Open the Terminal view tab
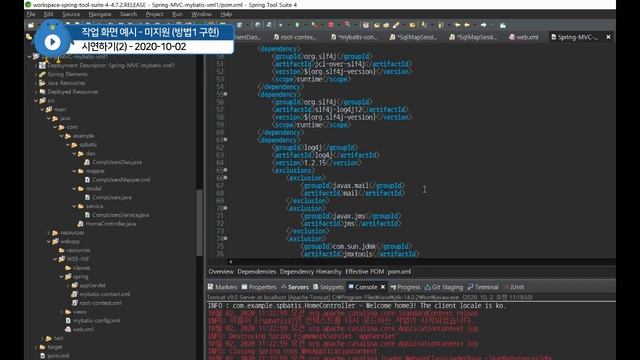640x360 pixels. 483,287
